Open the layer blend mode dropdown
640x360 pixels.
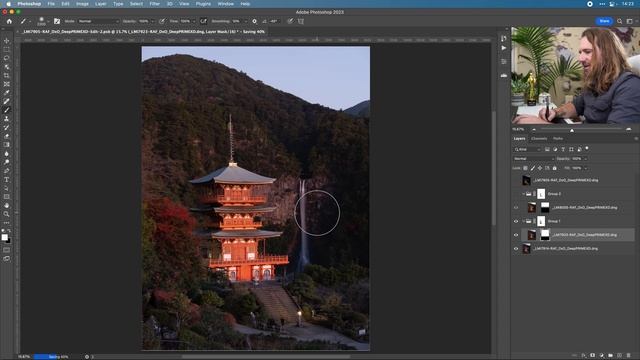click(x=533, y=159)
